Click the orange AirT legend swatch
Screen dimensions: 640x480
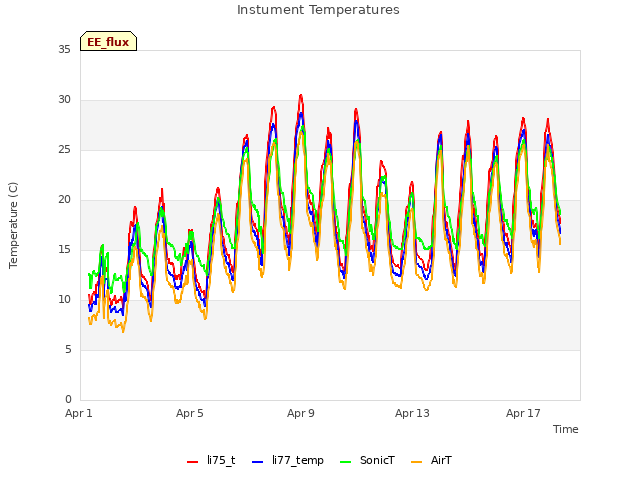click(416, 462)
